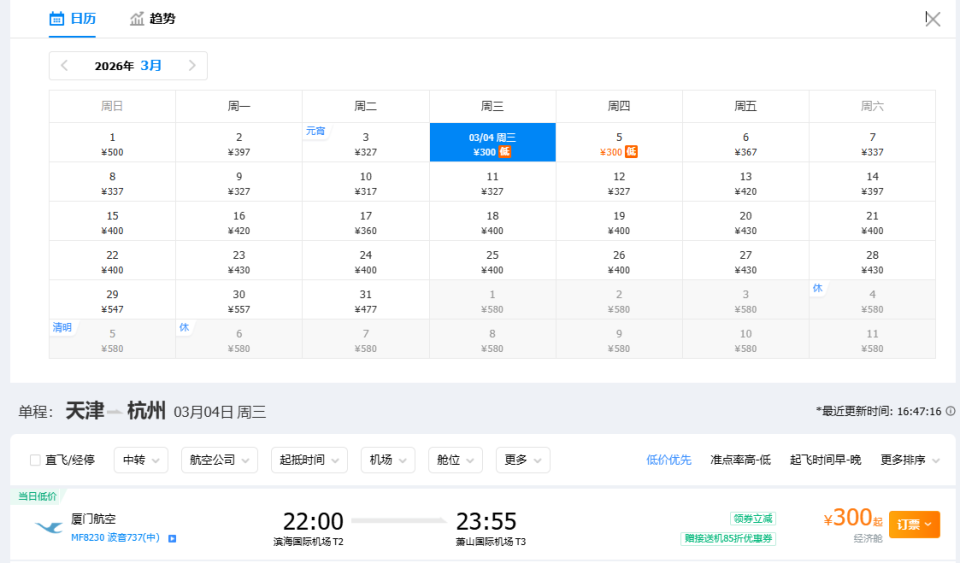
Task: Open the 航空公司 filter dropdown
Action: (x=219, y=460)
